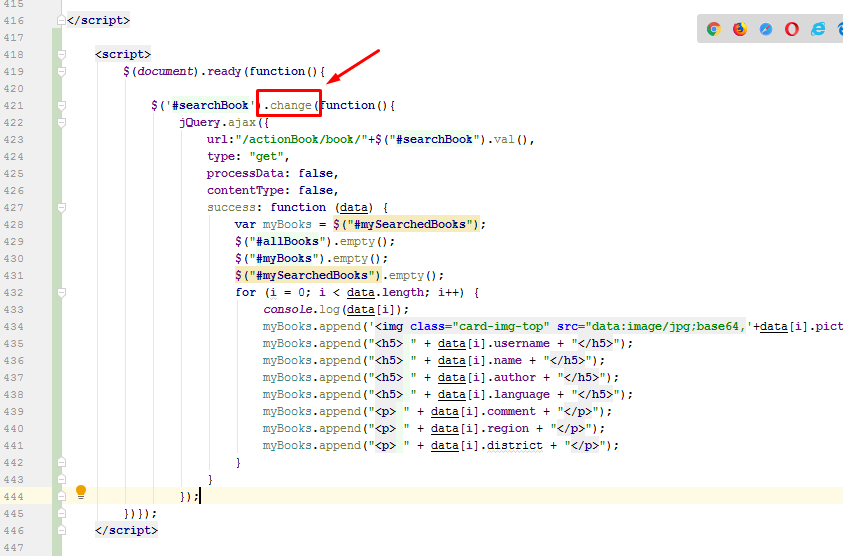Click the yellow lightbulb intention icon
The width and height of the screenshot is (843, 556).
click(81, 492)
